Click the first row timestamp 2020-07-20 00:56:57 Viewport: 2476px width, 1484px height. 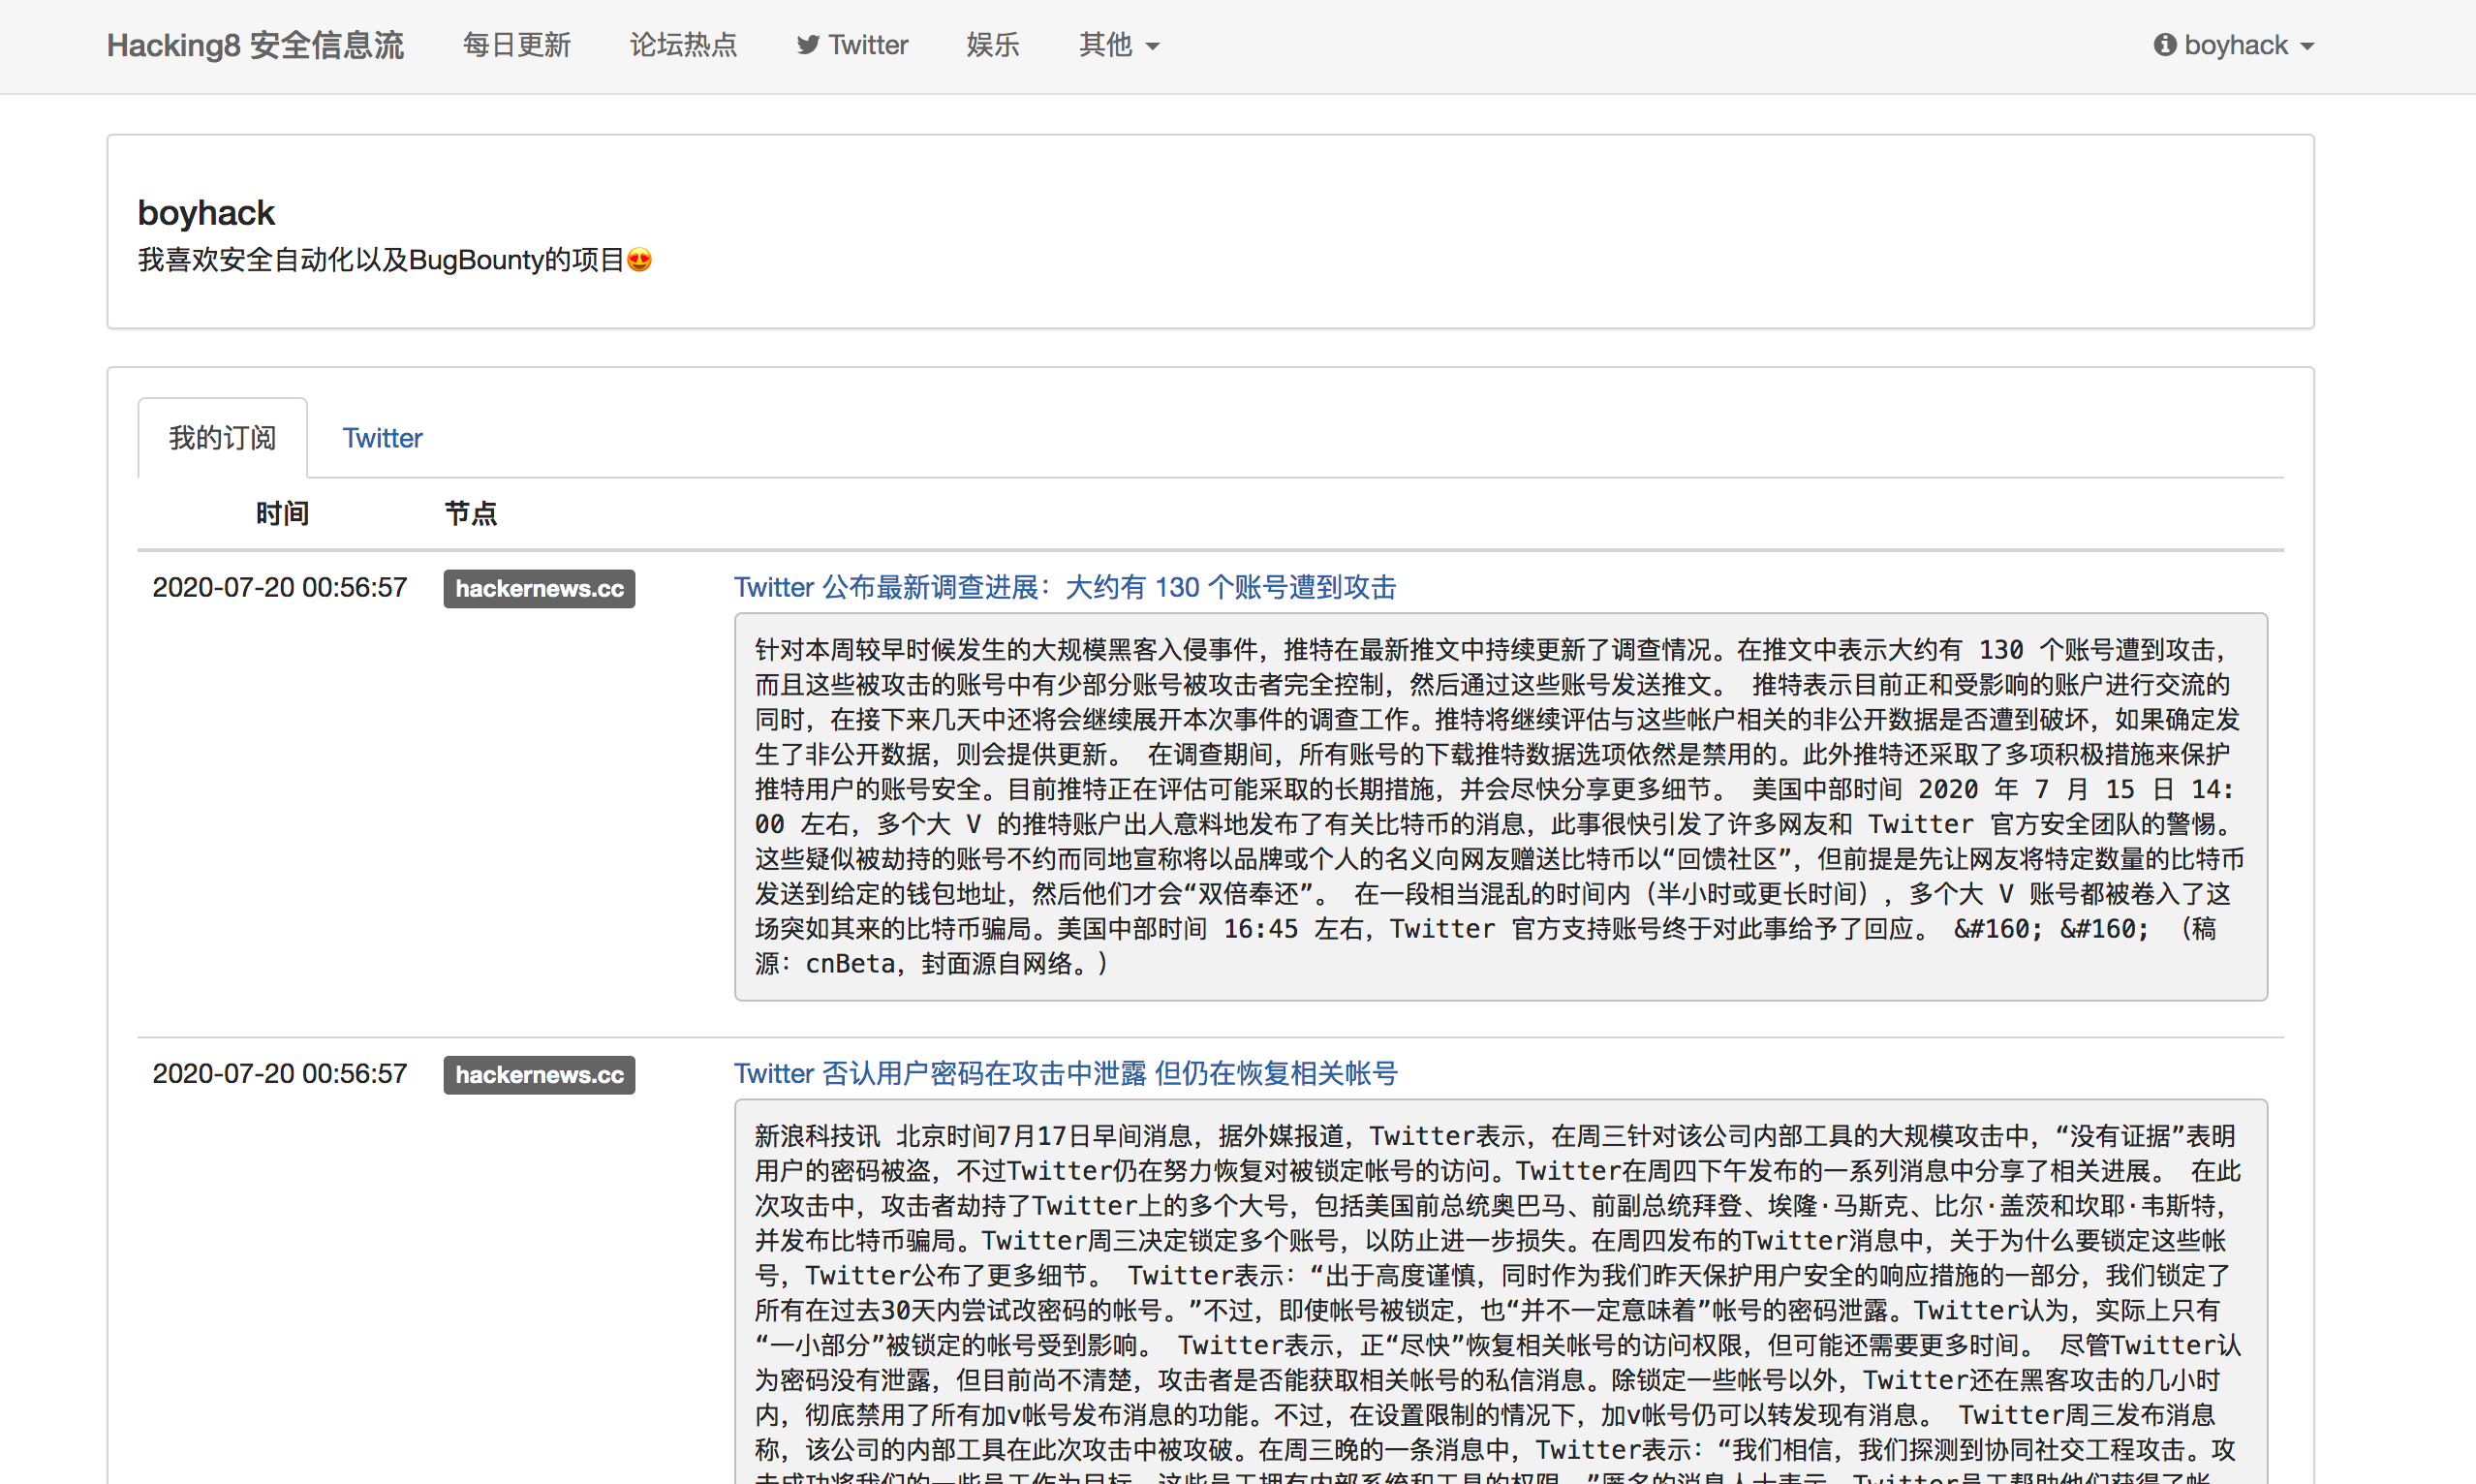[280, 587]
